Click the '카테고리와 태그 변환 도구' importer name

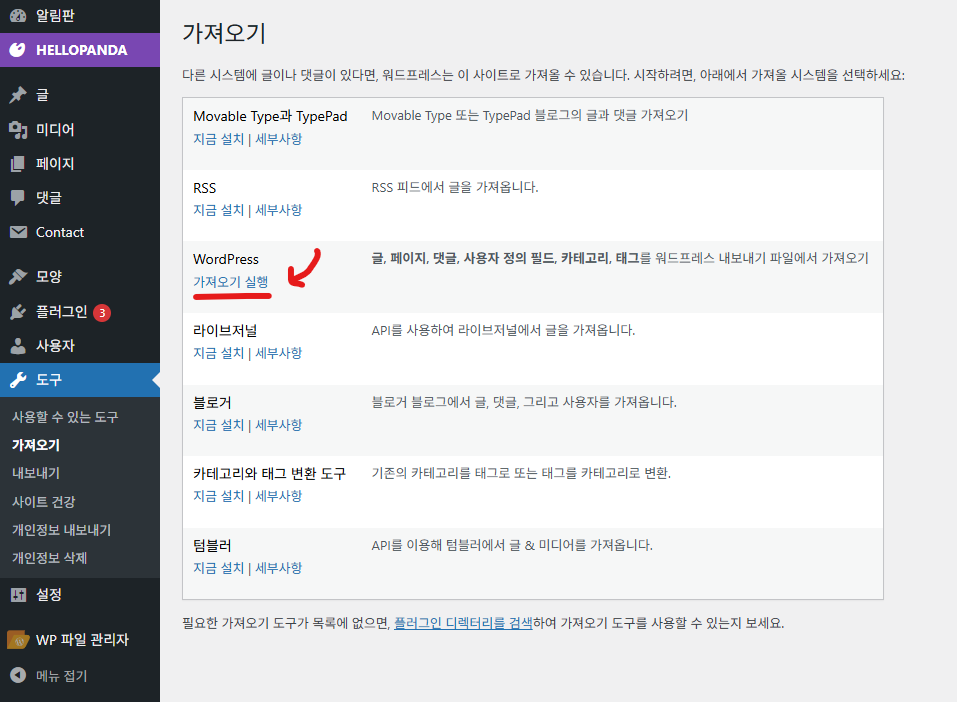click(269, 473)
